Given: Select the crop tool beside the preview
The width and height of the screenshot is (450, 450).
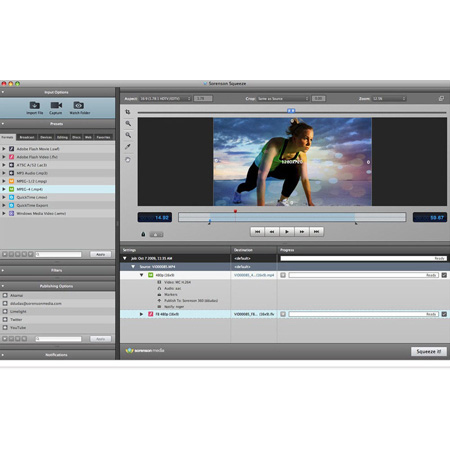Looking at the screenshot, I should pyautogui.click(x=128, y=112).
